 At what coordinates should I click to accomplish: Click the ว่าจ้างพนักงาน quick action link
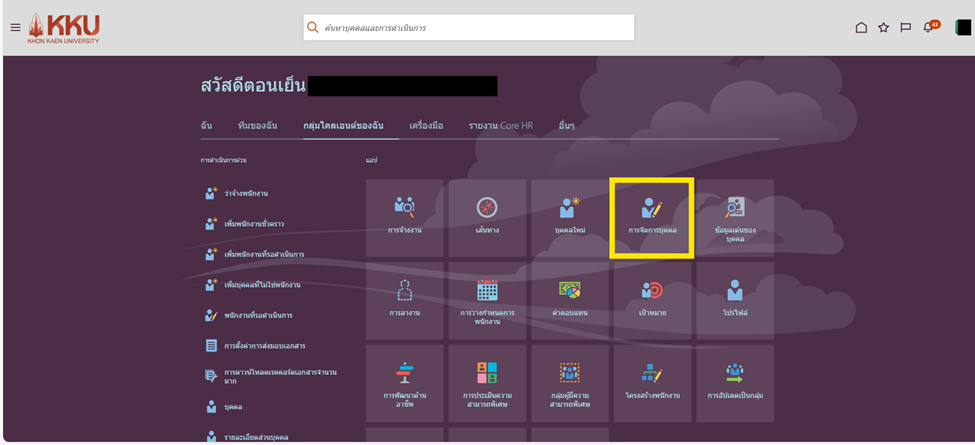pos(245,193)
